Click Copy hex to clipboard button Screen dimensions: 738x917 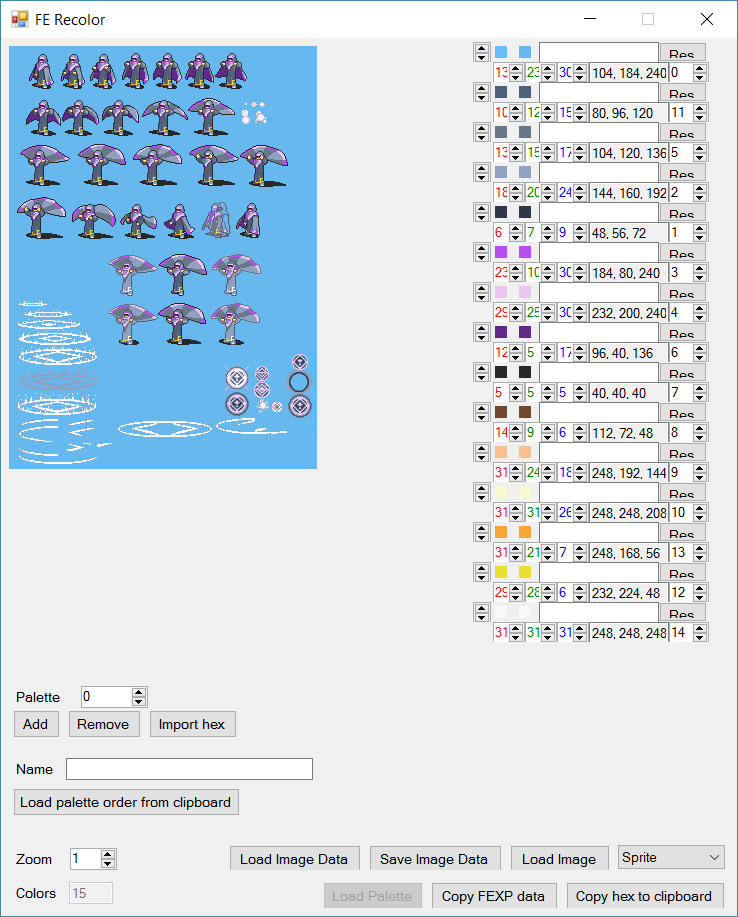click(644, 895)
